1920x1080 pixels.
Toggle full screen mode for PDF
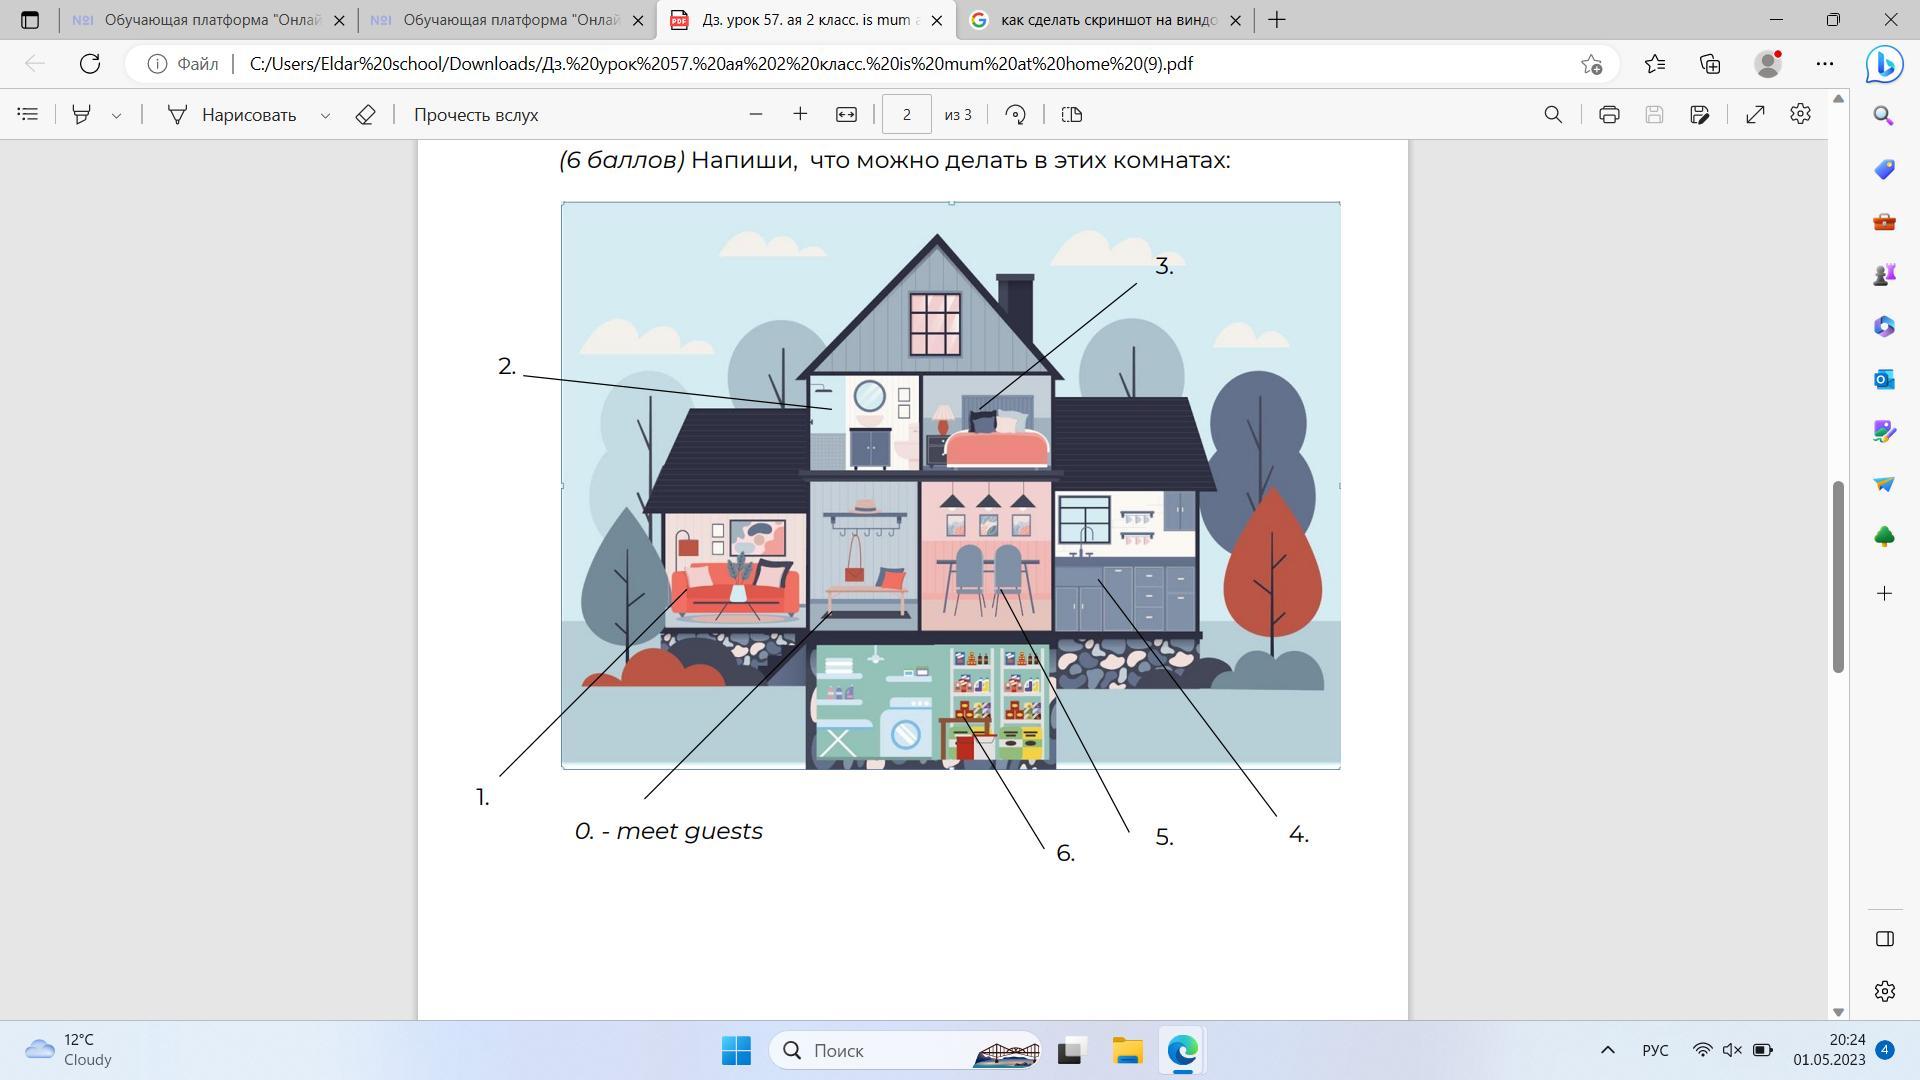point(1755,114)
